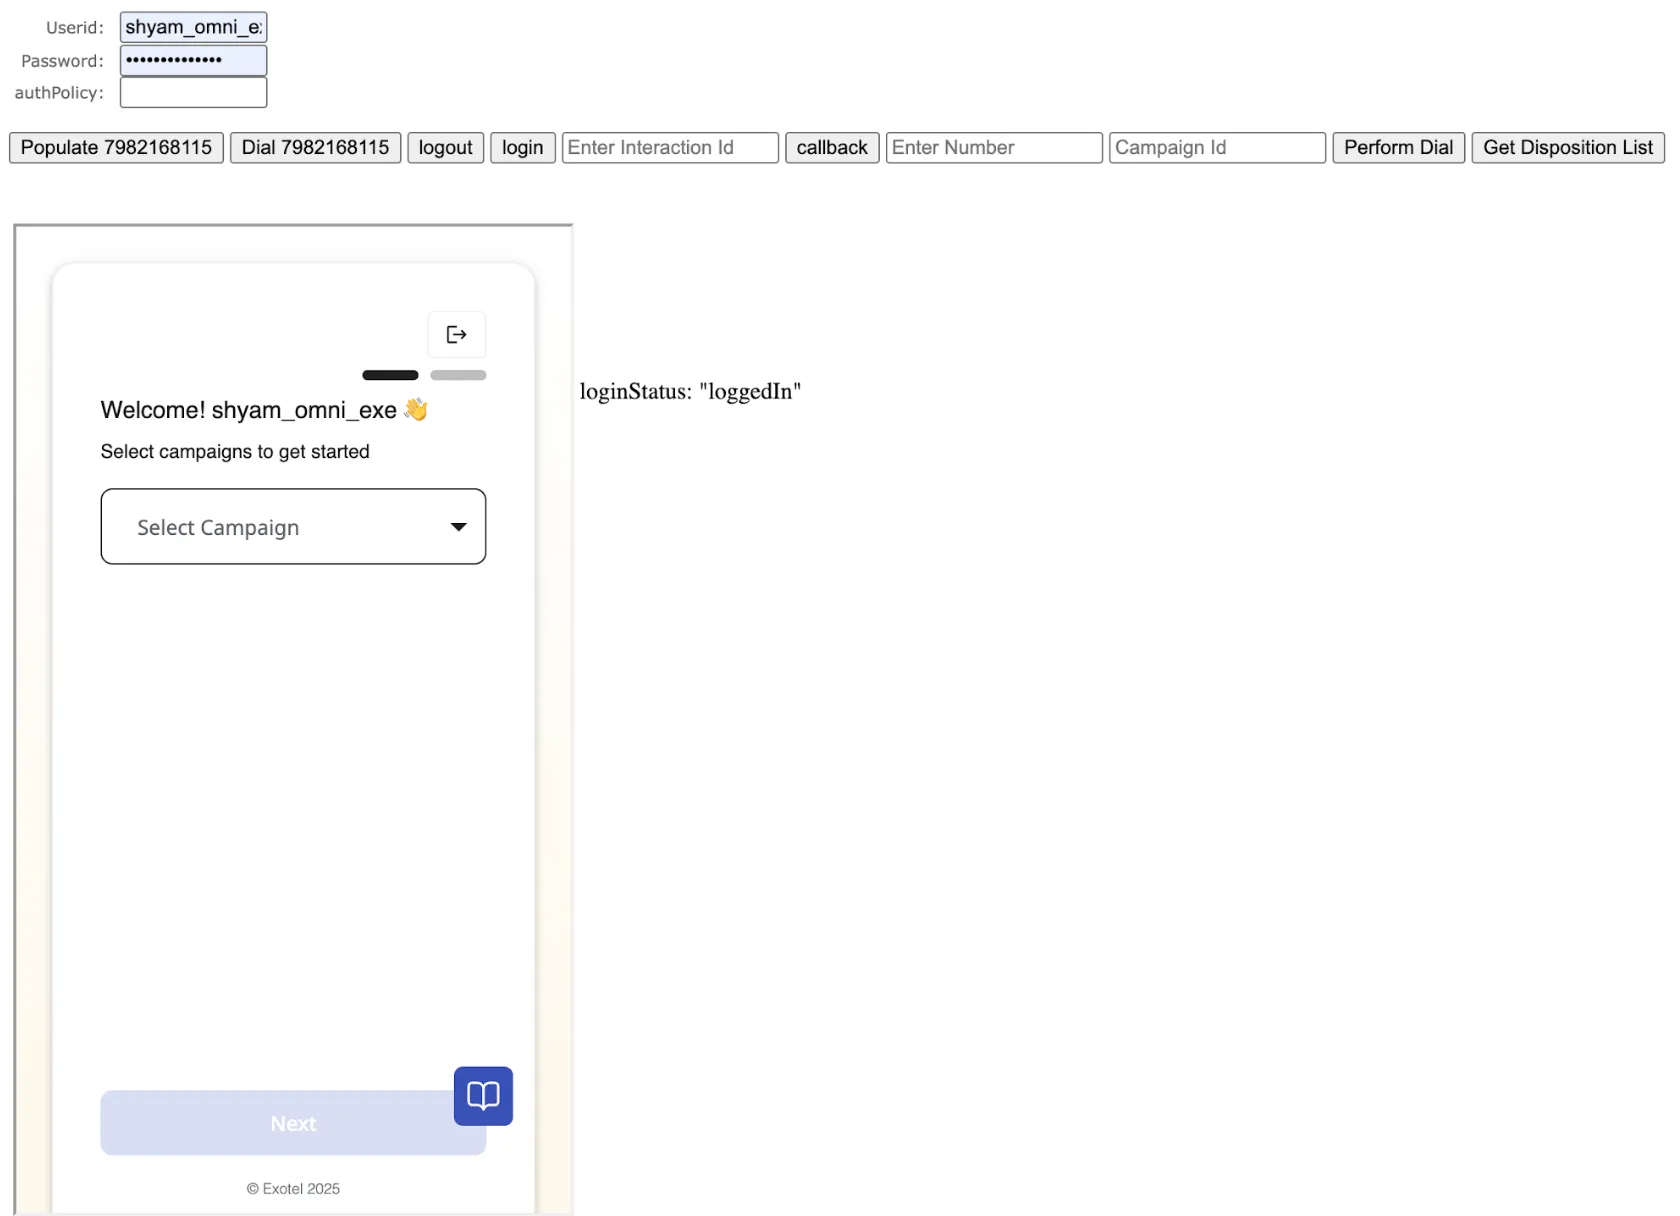This screenshot has width=1680, height=1216.
Task: Open the help book icon button
Action: pos(483,1096)
